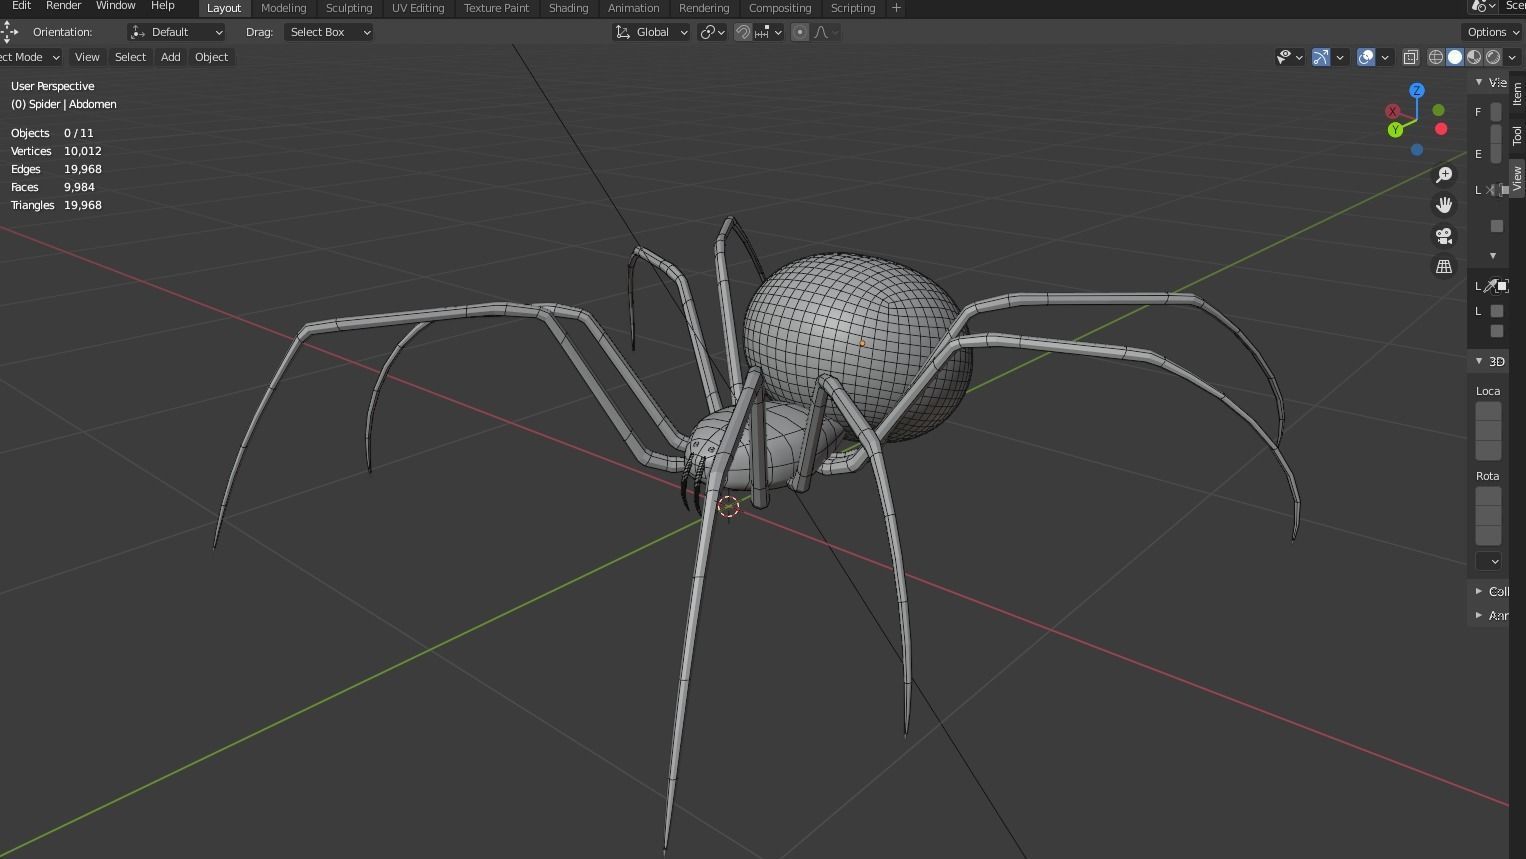Switch to the UV Editing workspace tab

pos(418,8)
